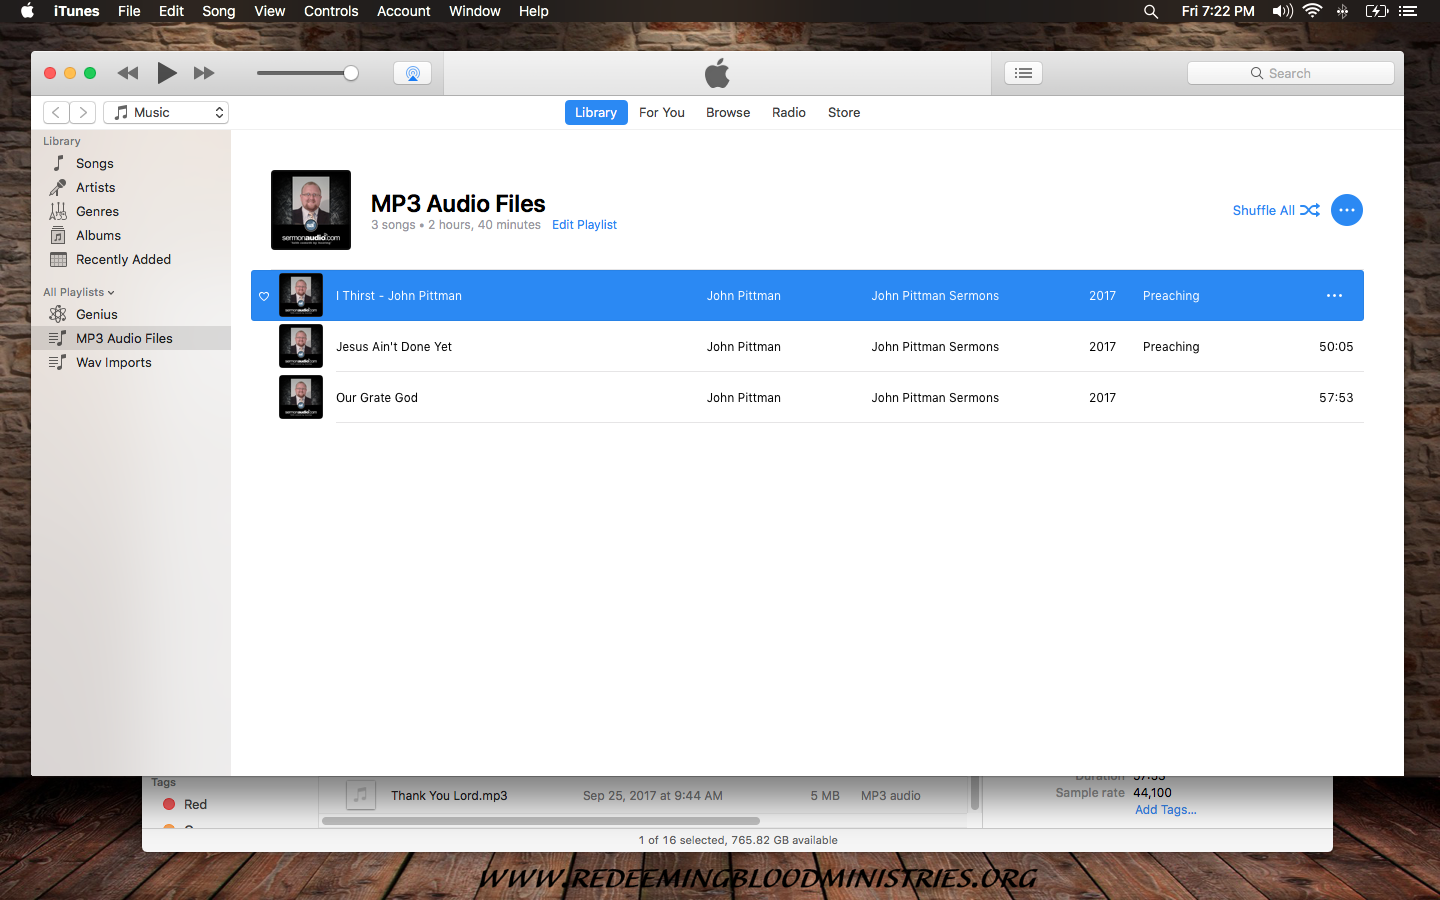Open Spotlight search in the menu bar

(x=1151, y=11)
